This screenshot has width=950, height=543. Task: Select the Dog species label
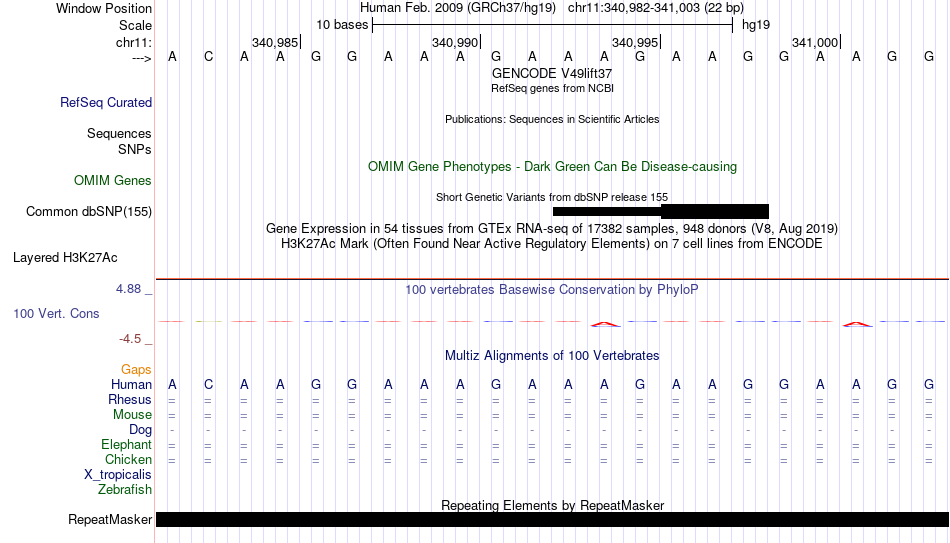140,430
